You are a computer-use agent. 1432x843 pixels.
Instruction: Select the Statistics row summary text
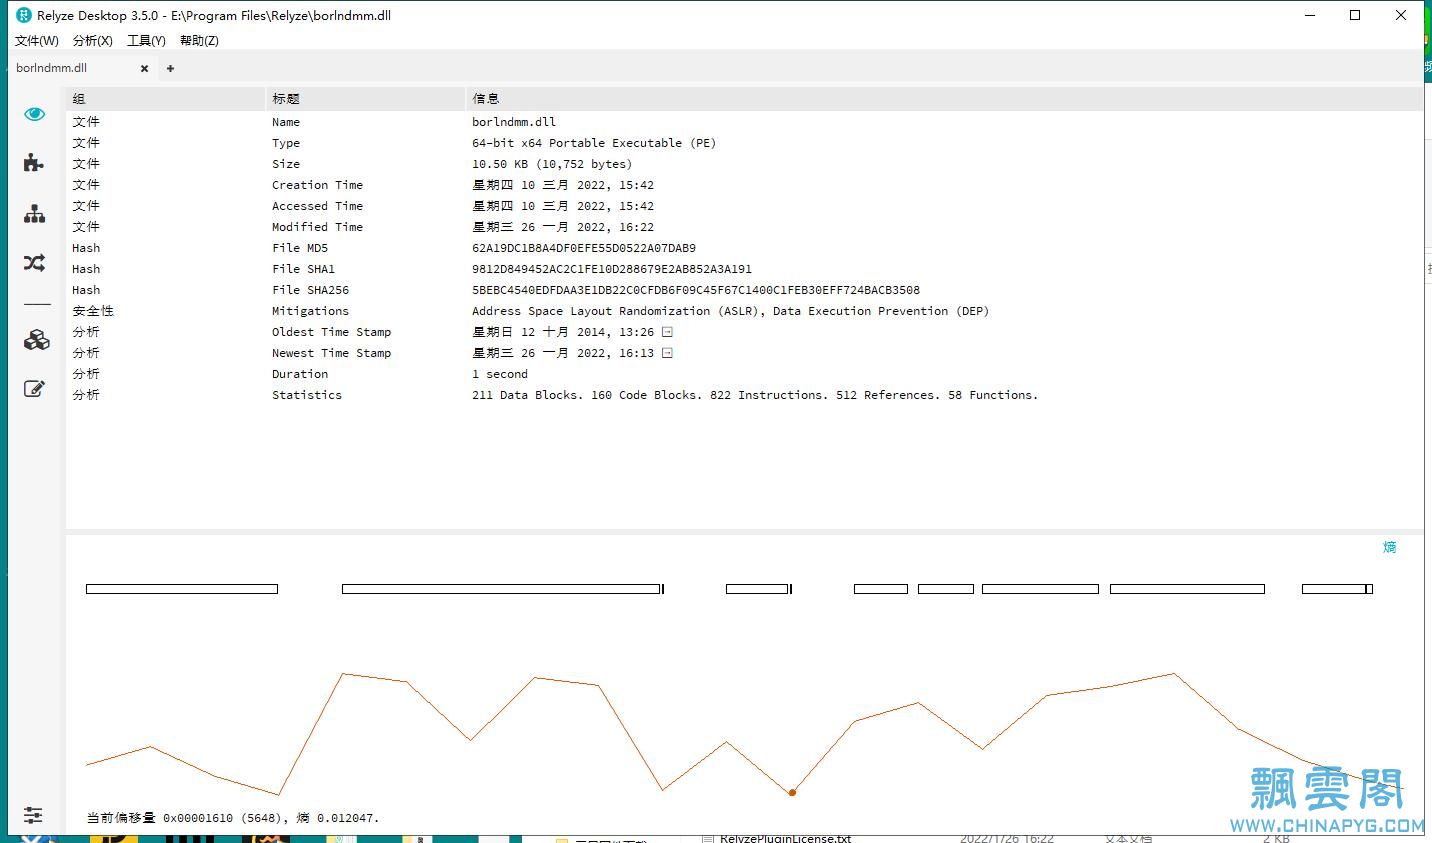click(x=755, y=395)
